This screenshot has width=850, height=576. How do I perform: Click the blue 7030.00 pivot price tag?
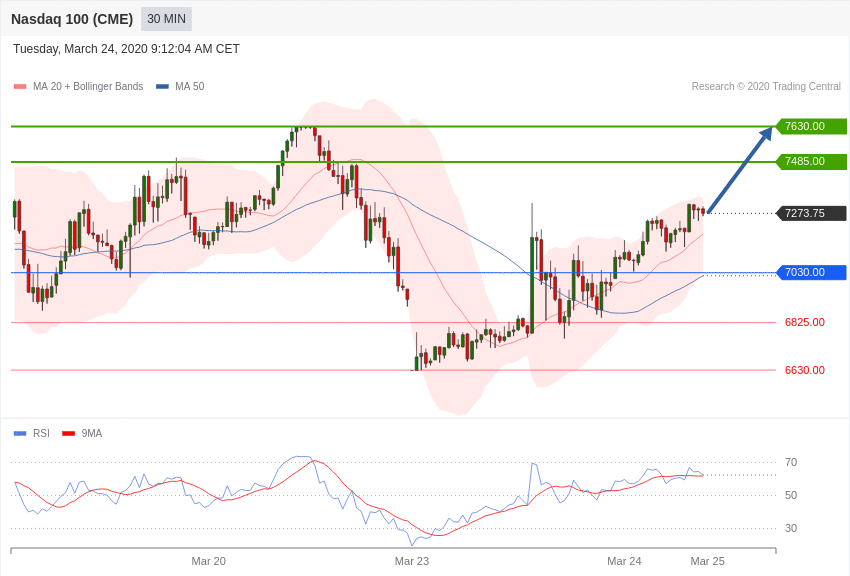(x=812, y=272)
